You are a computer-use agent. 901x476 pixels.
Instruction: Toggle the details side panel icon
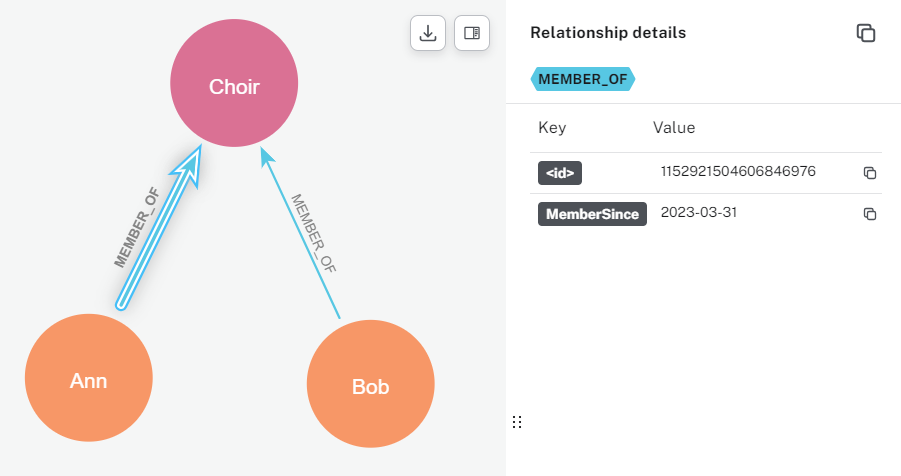(472, 33)
